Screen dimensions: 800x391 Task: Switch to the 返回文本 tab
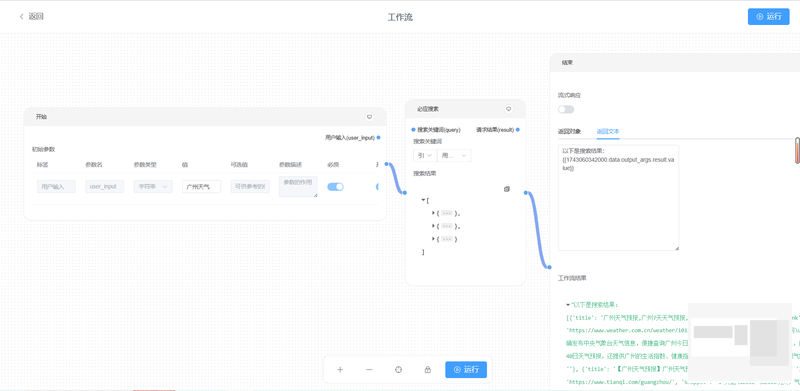608,131
